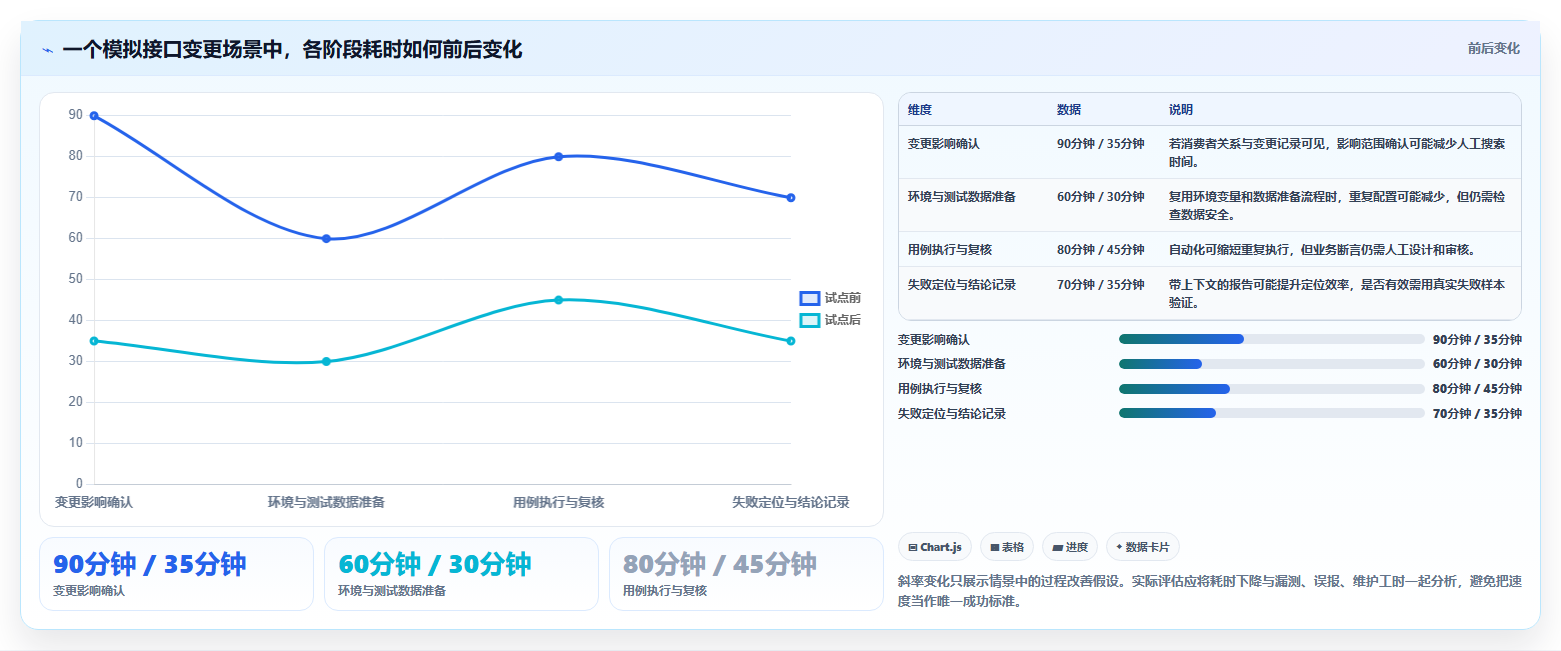Click the table data cell 80分钟 / 45分钟
The image size is (1561, 651).
1100,250
